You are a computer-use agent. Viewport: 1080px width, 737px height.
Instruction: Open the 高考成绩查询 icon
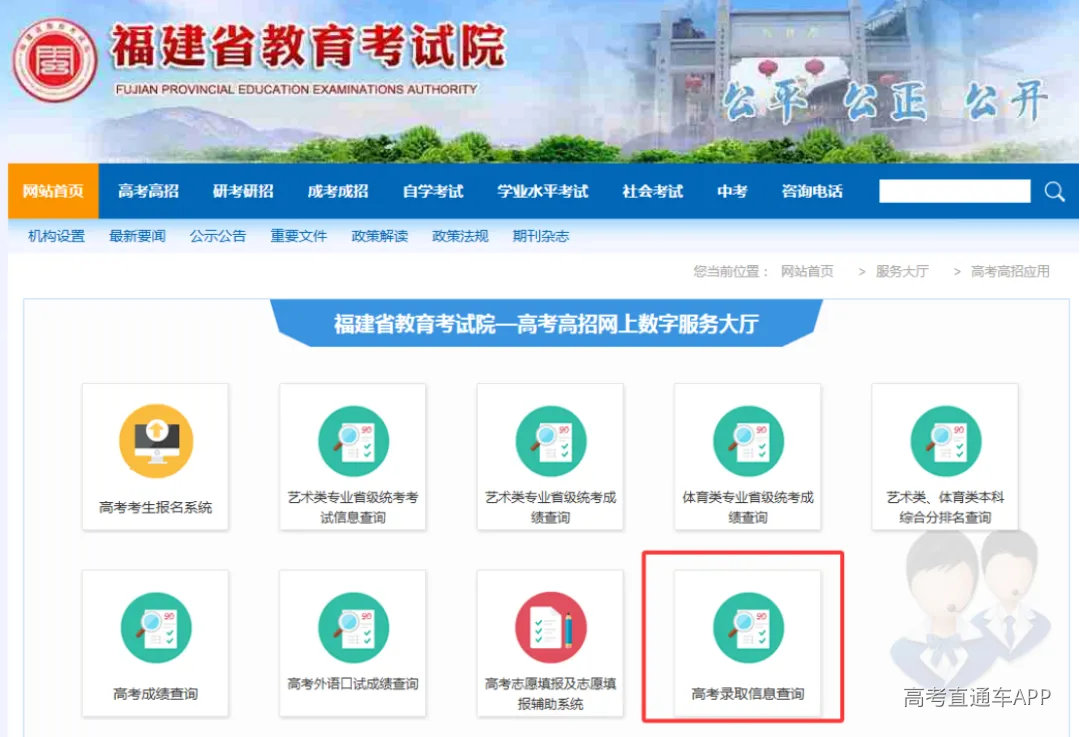click(x=156, y=627)
